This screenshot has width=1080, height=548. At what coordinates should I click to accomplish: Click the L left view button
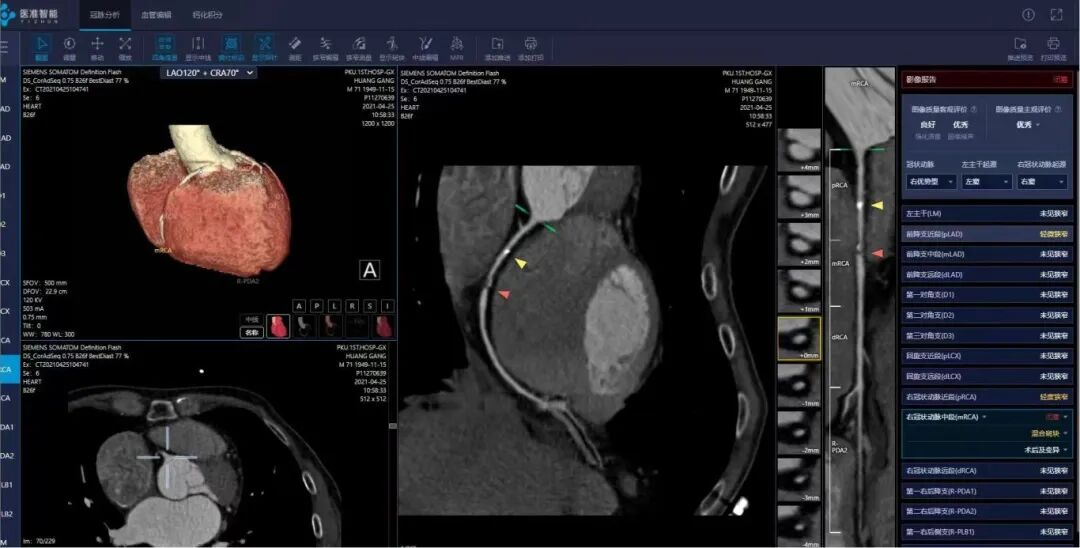tap(334, 306)
